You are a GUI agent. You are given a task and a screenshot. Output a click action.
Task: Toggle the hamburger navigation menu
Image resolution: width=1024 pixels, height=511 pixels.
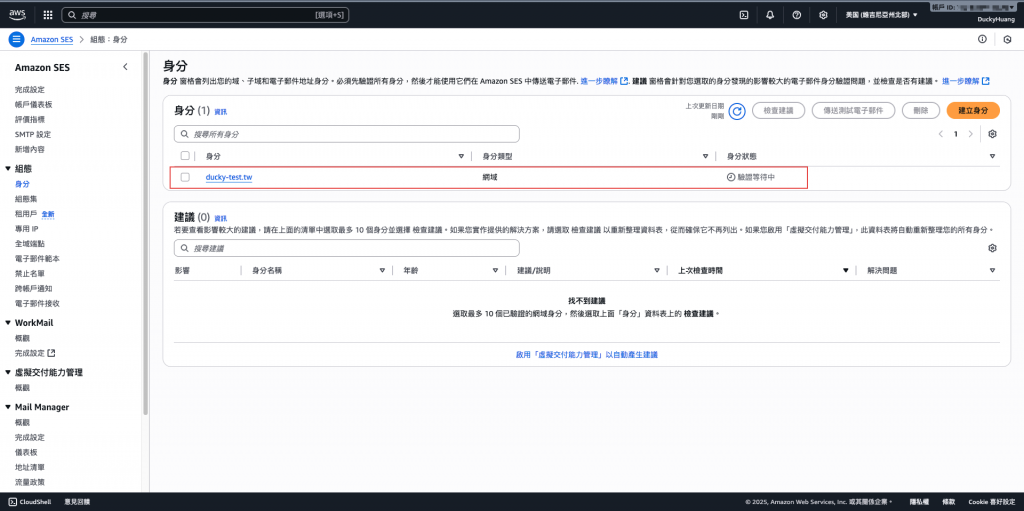16,39
